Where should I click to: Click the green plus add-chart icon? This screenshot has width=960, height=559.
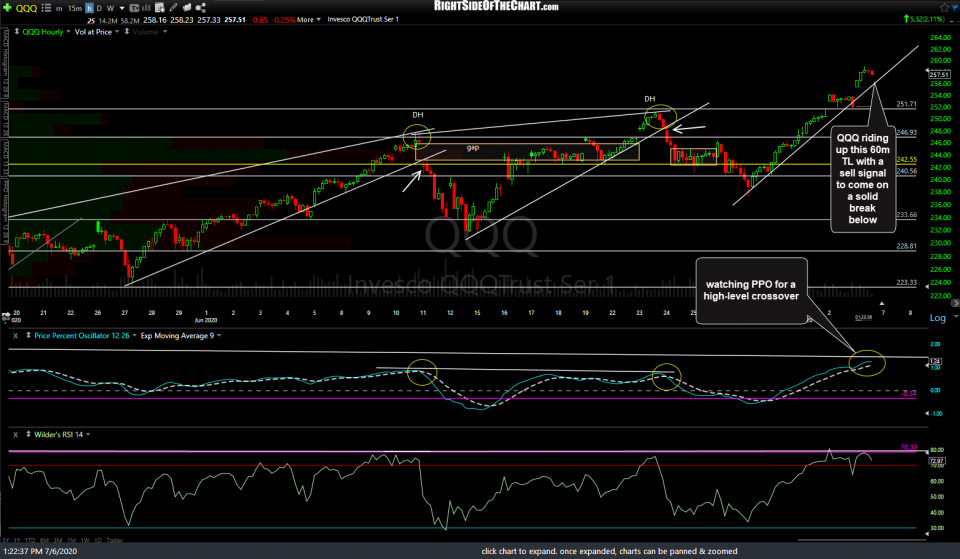coord(7,8)
